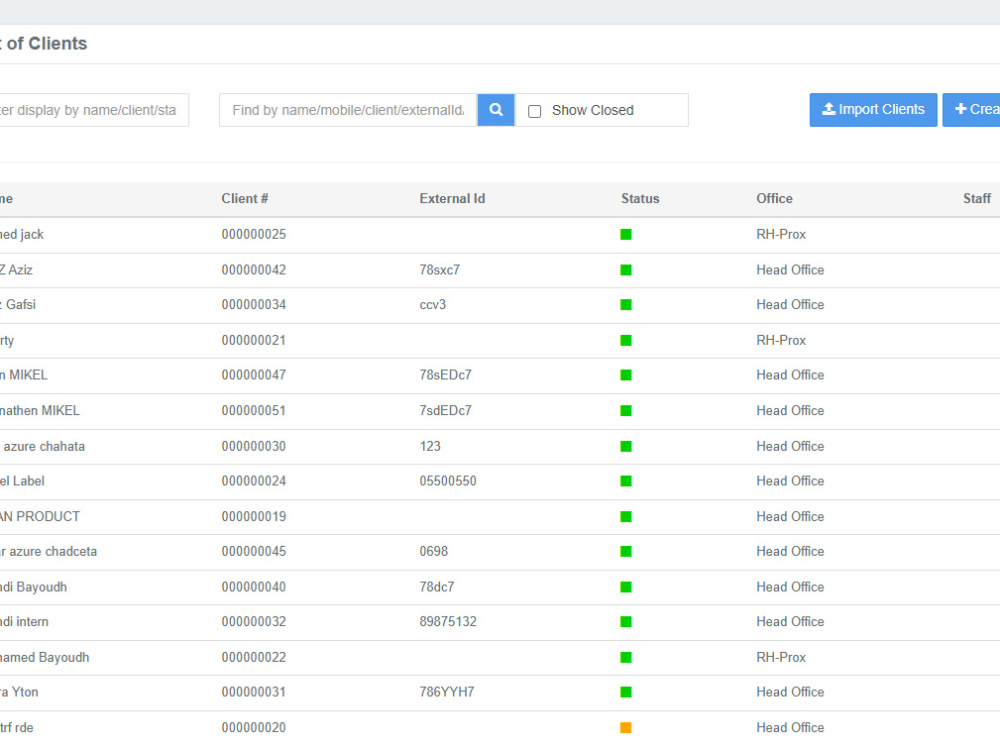Click the Status column header
The image size is (1000, 749).
[x=640, y=198]
